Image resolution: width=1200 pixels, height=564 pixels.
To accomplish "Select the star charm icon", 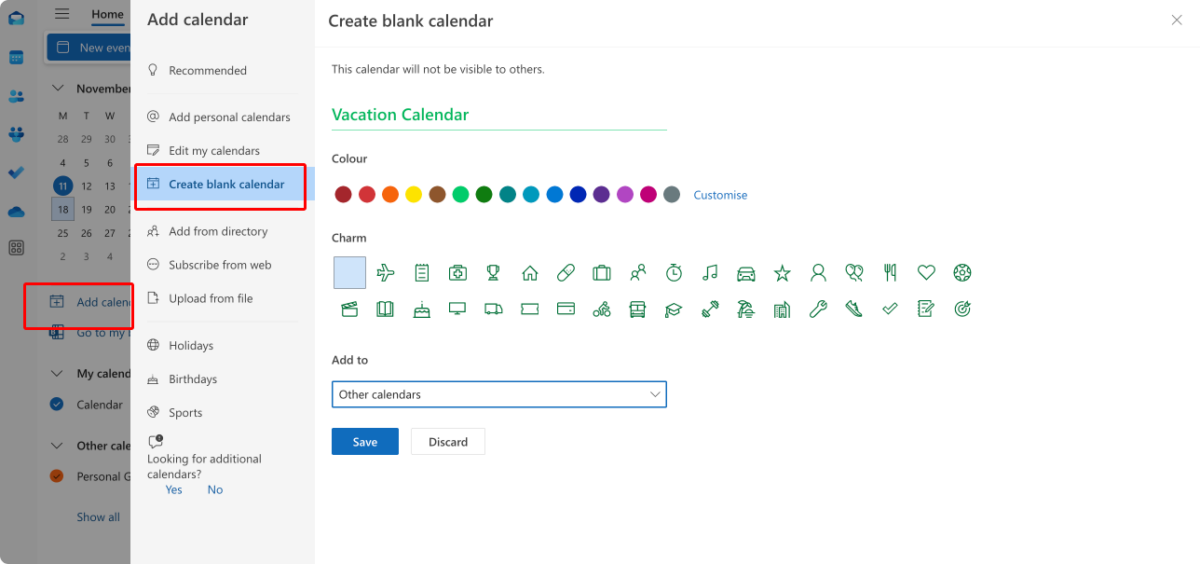I will click(782, 272).
